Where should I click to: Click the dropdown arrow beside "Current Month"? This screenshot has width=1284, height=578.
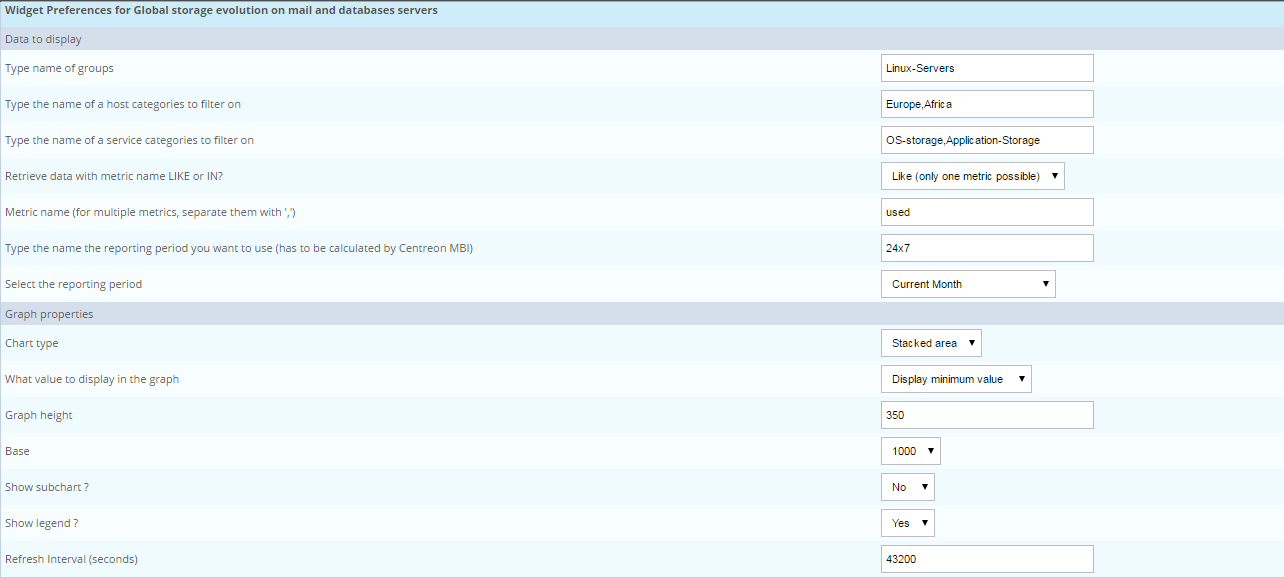[1044, 283]
